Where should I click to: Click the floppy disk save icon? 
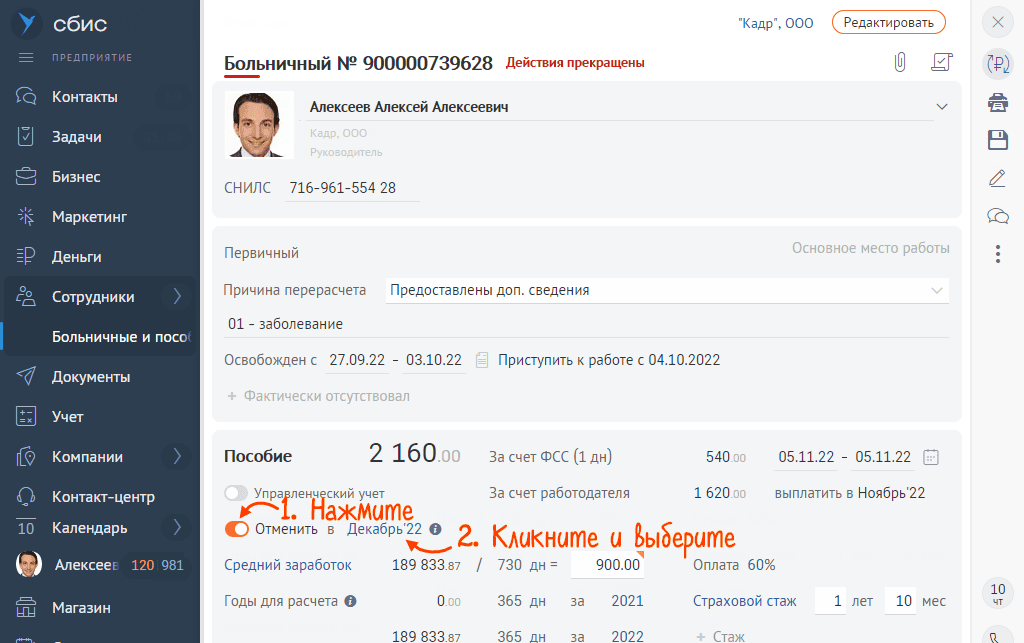(x=997, y=140)
